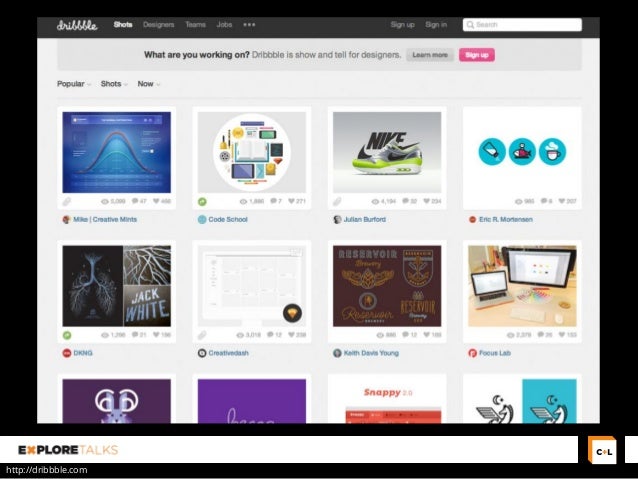Open the blue chart dashboard shot thumbnail

[117, 153]
